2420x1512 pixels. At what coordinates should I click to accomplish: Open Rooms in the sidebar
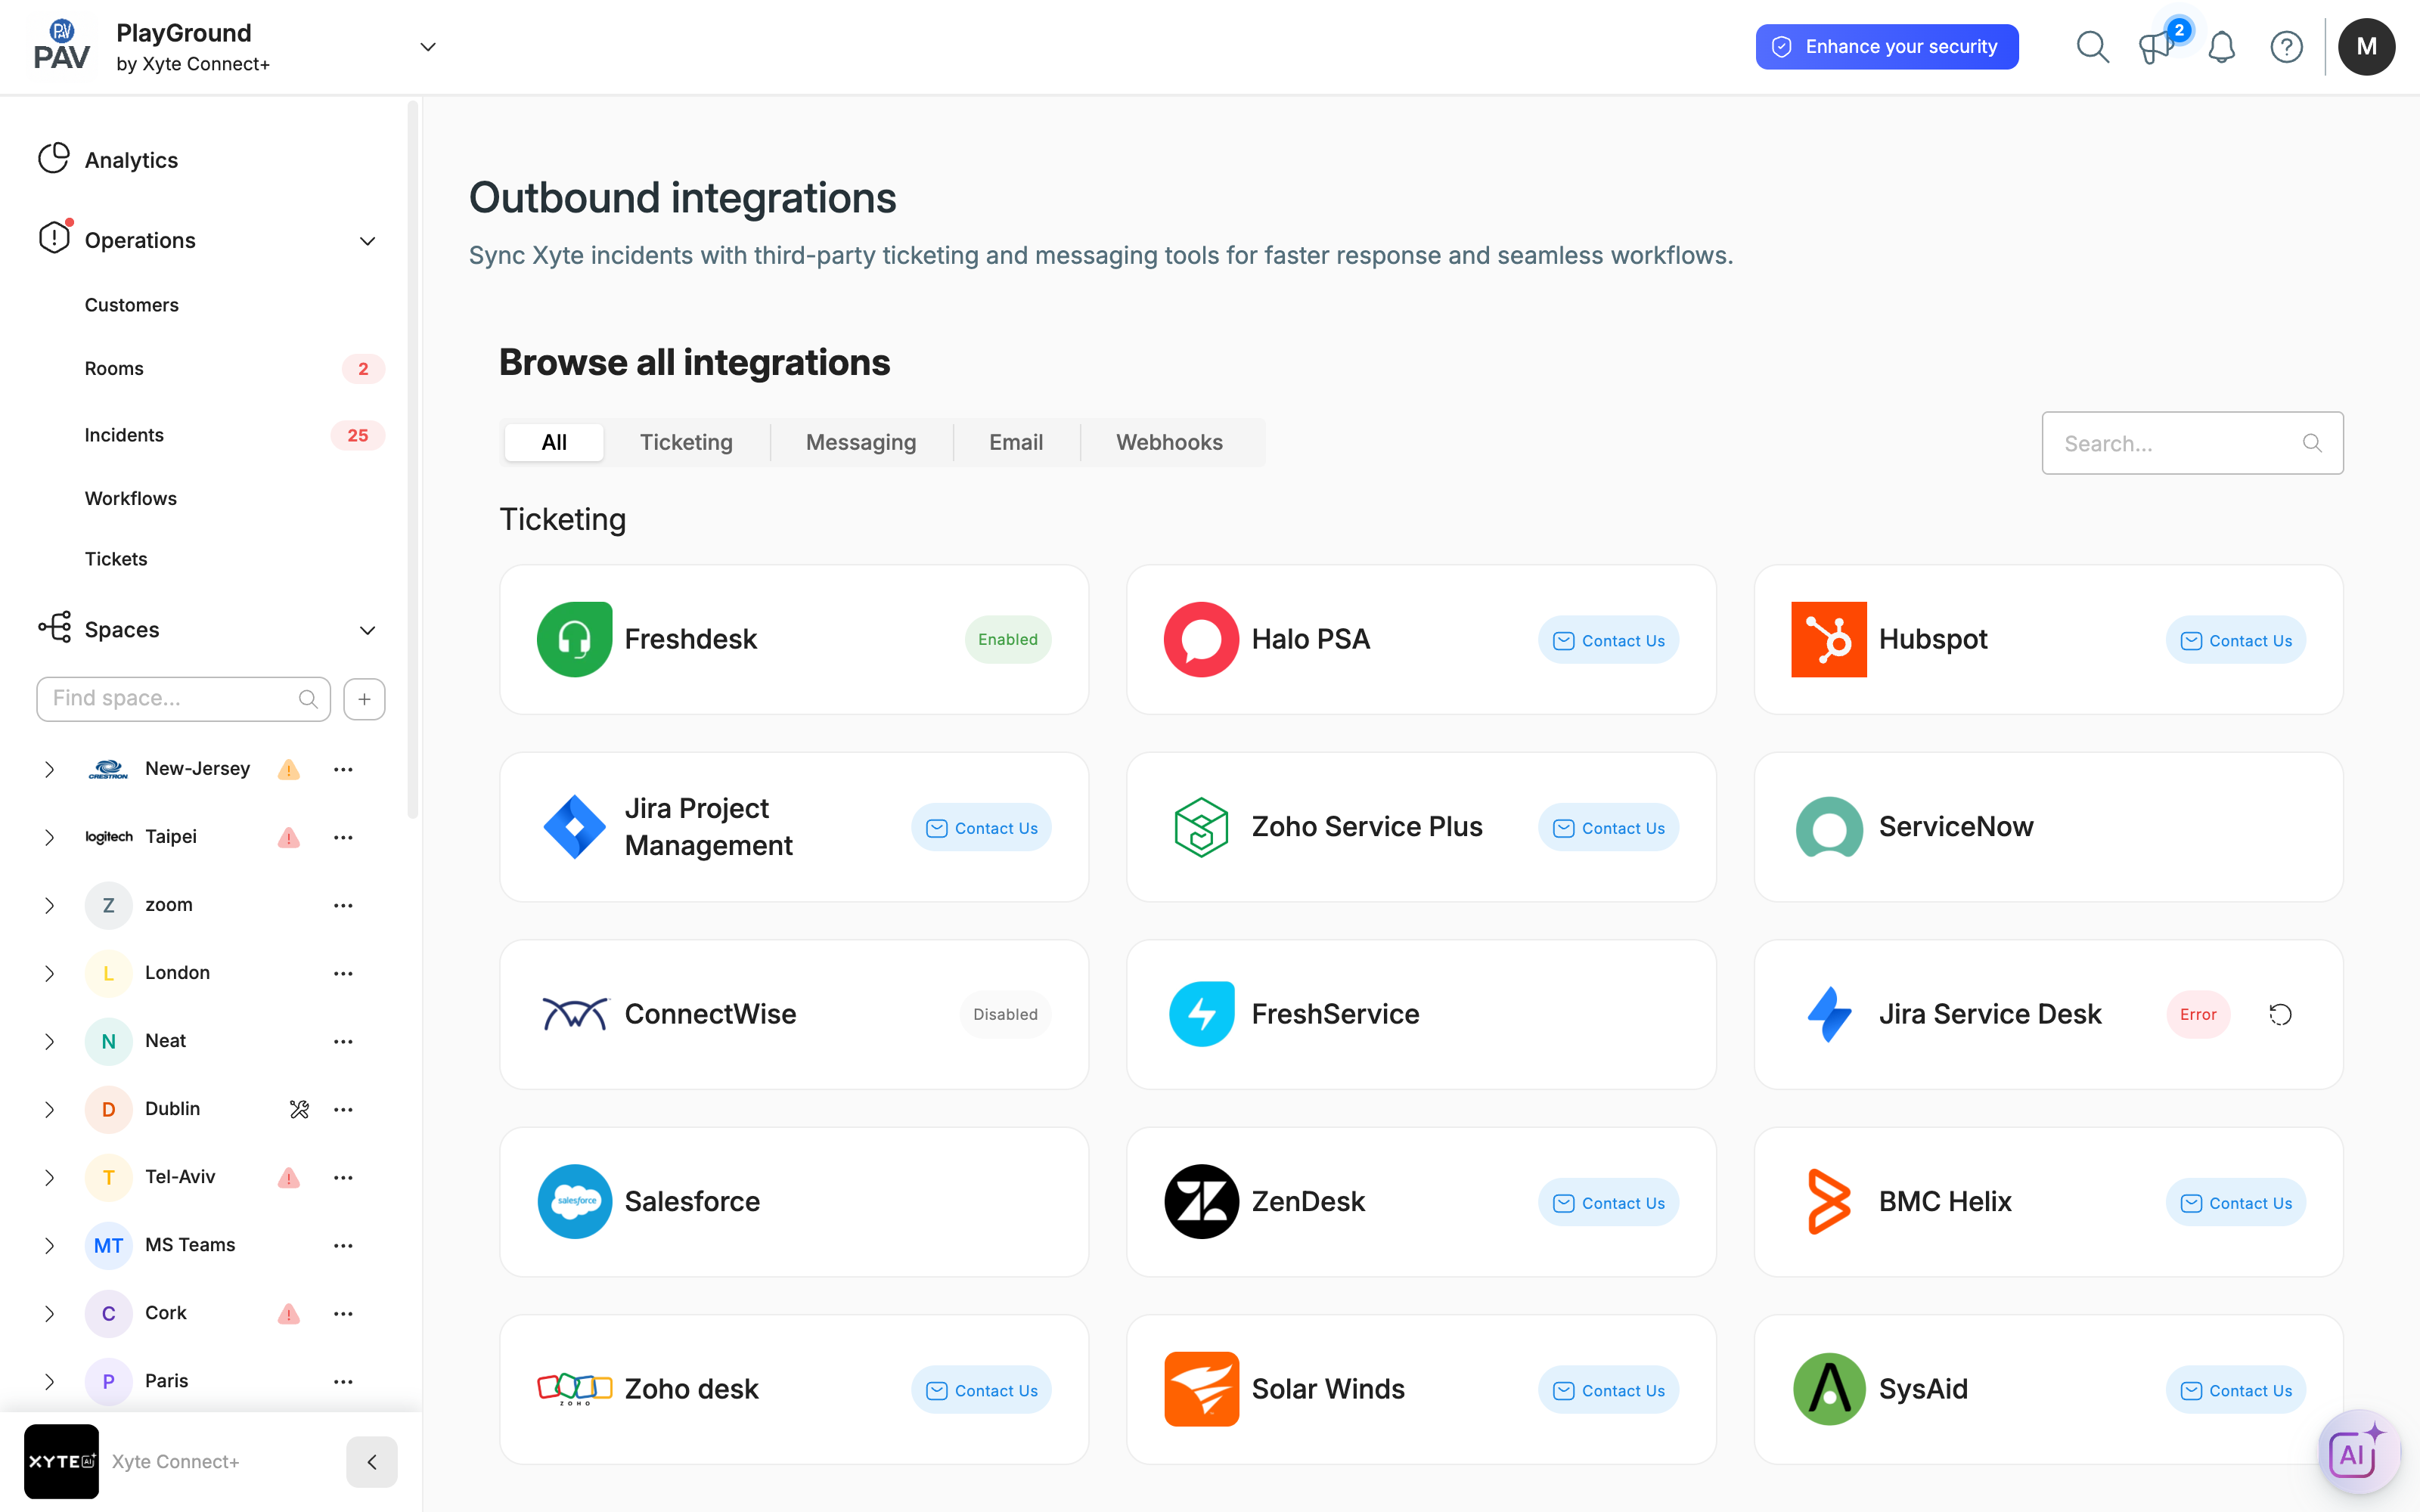(x=114, y=369)
